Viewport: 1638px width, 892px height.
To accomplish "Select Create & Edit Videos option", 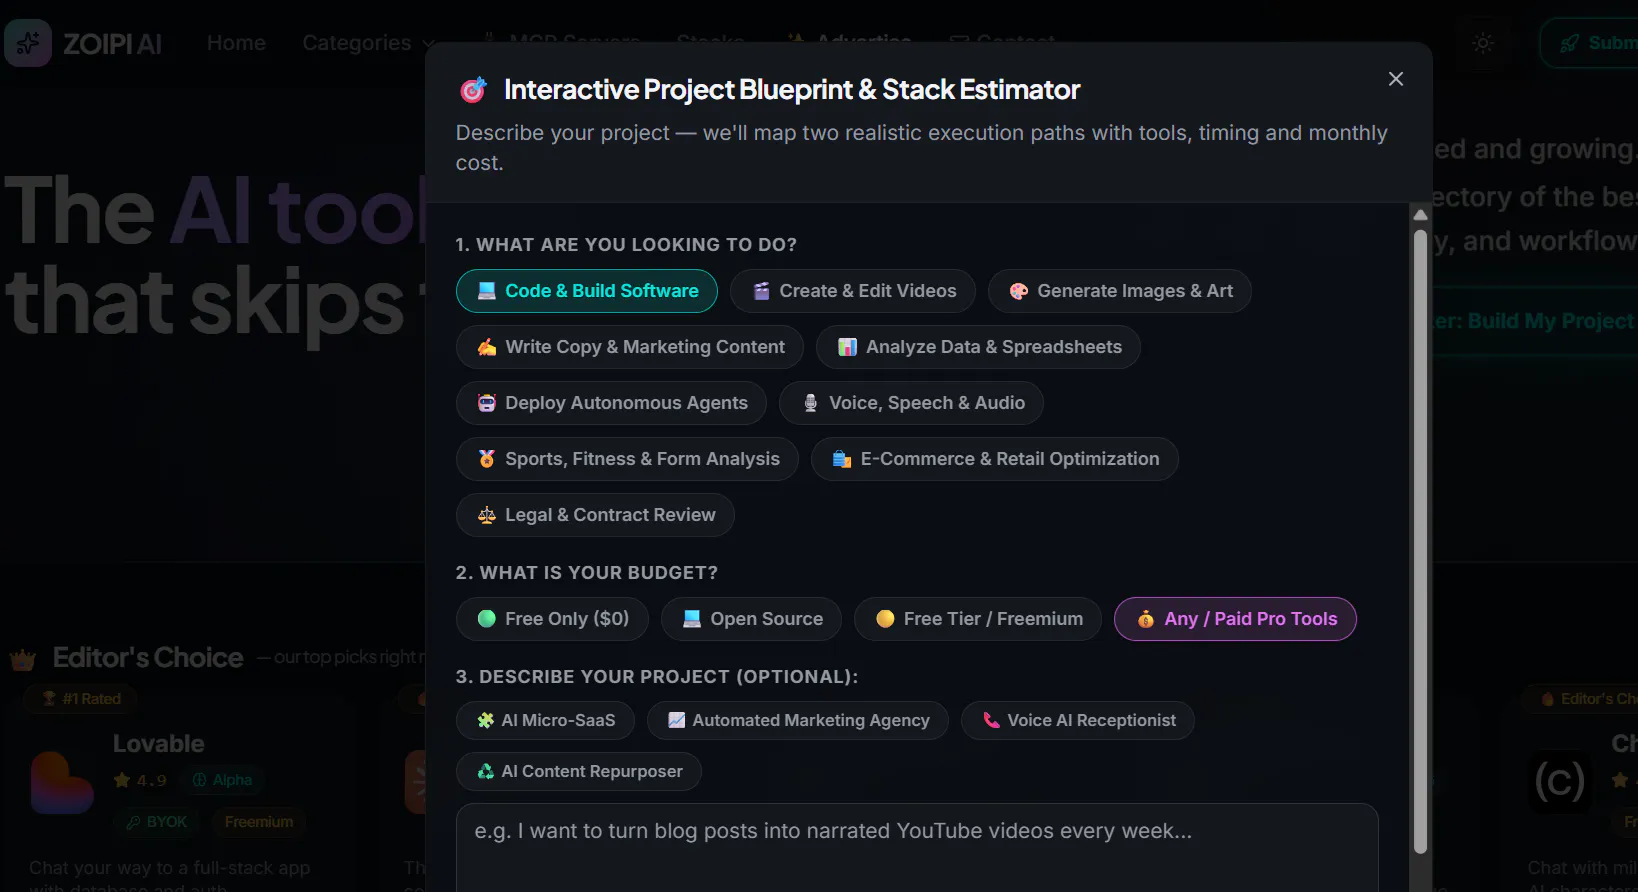I will coord(853,291).
